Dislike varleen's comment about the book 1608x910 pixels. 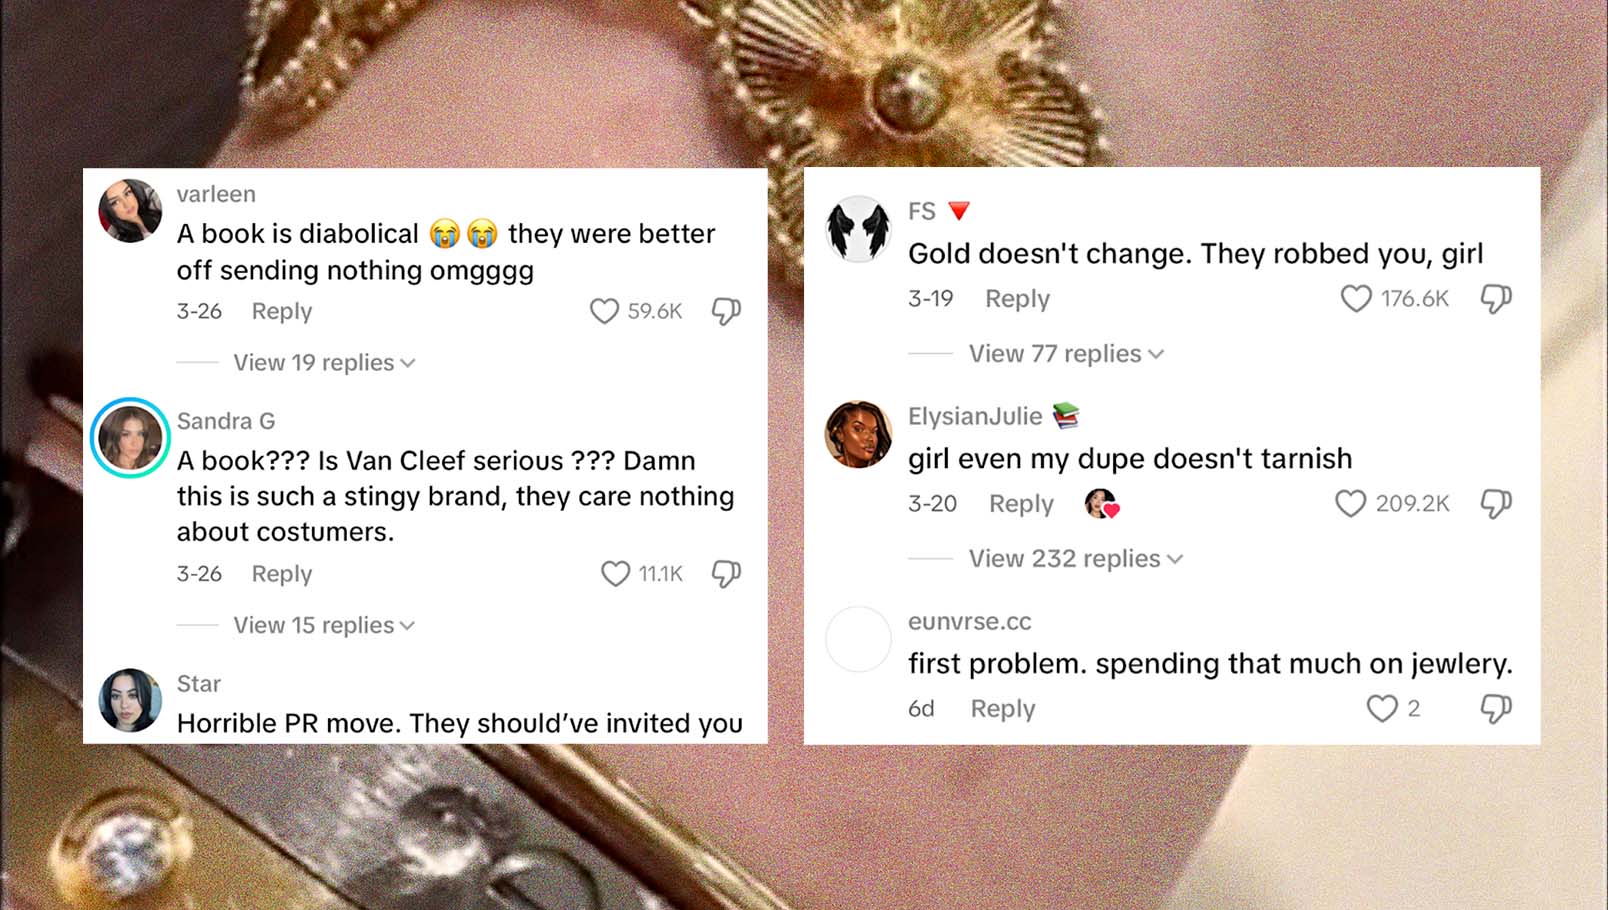click(726, 311)
